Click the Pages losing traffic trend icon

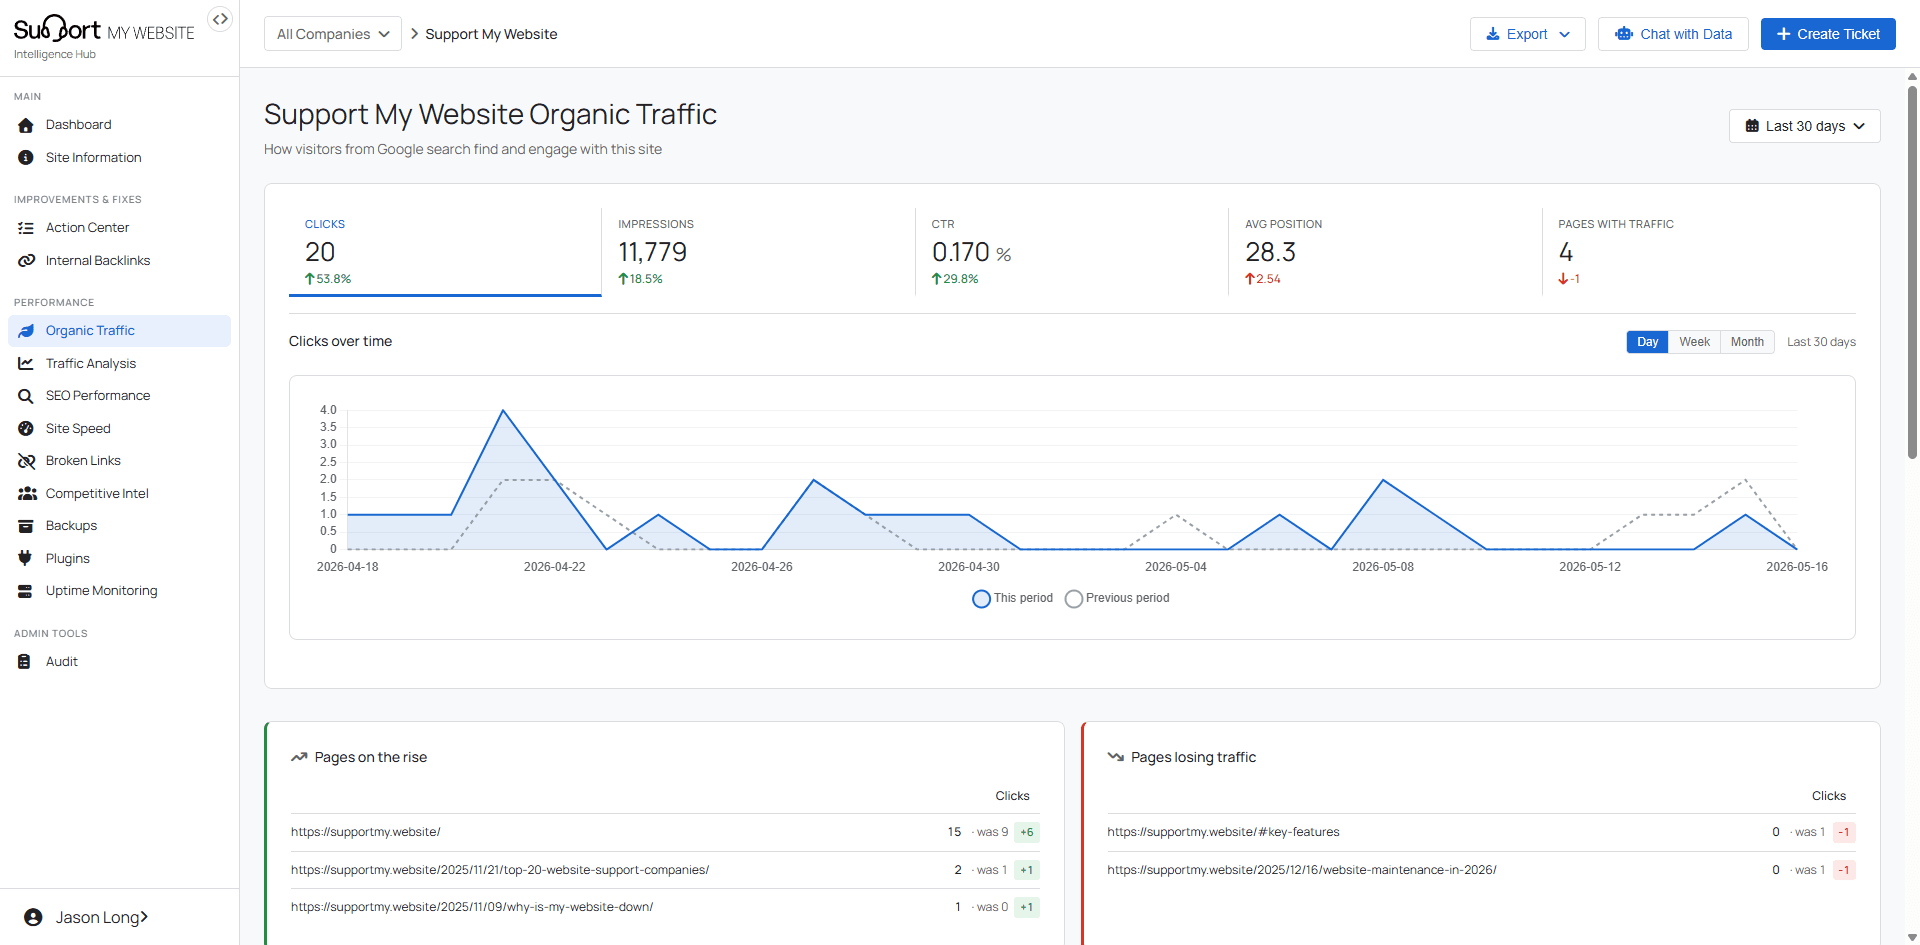(1115, 757)
